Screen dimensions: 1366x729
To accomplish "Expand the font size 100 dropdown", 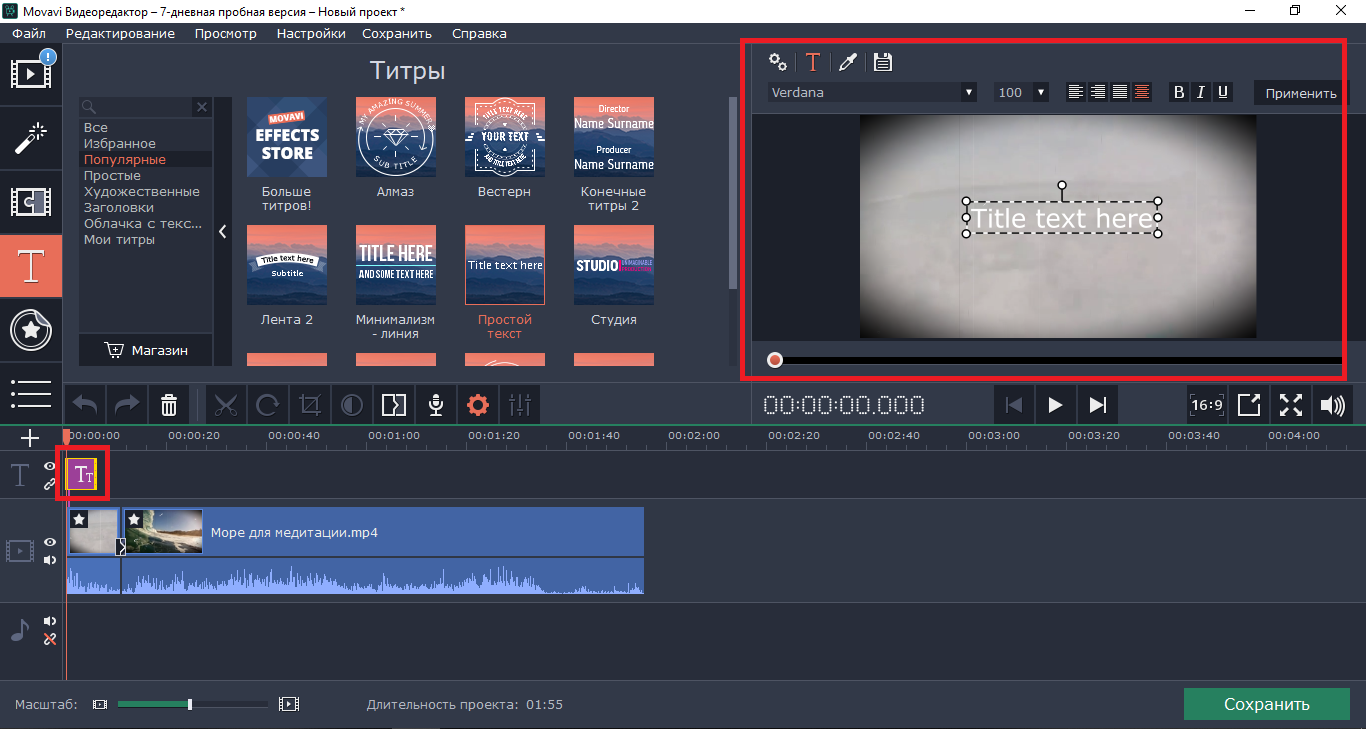I will pos(1040,92).
